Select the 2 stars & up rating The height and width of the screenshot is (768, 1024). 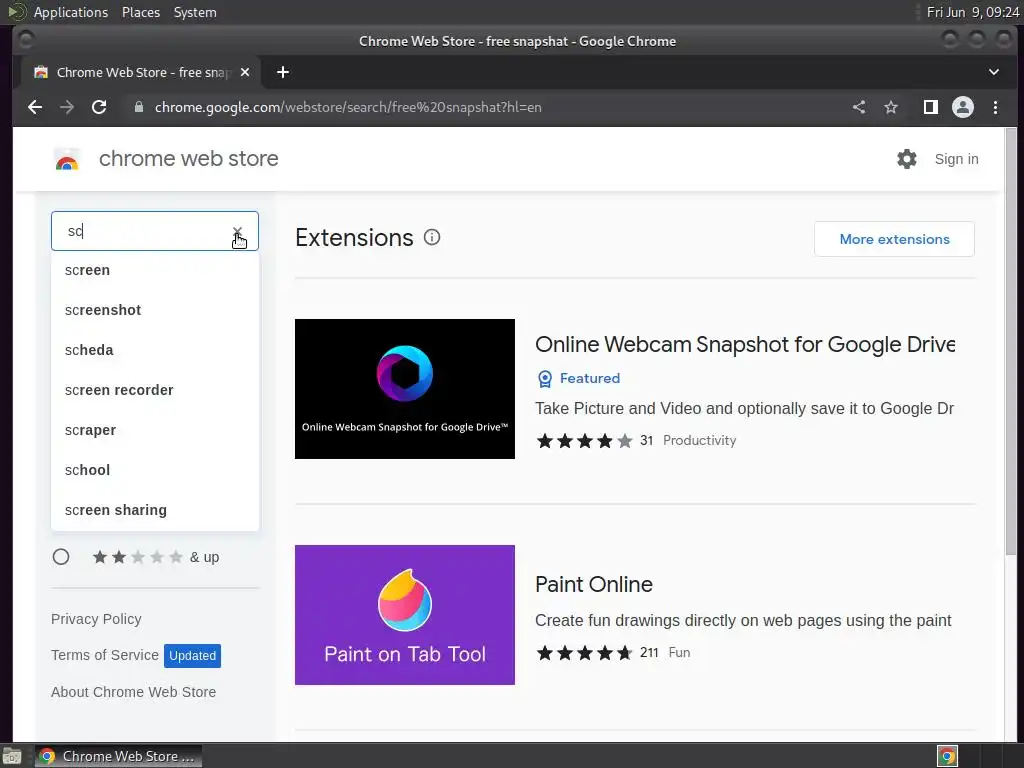pos(61,557)
